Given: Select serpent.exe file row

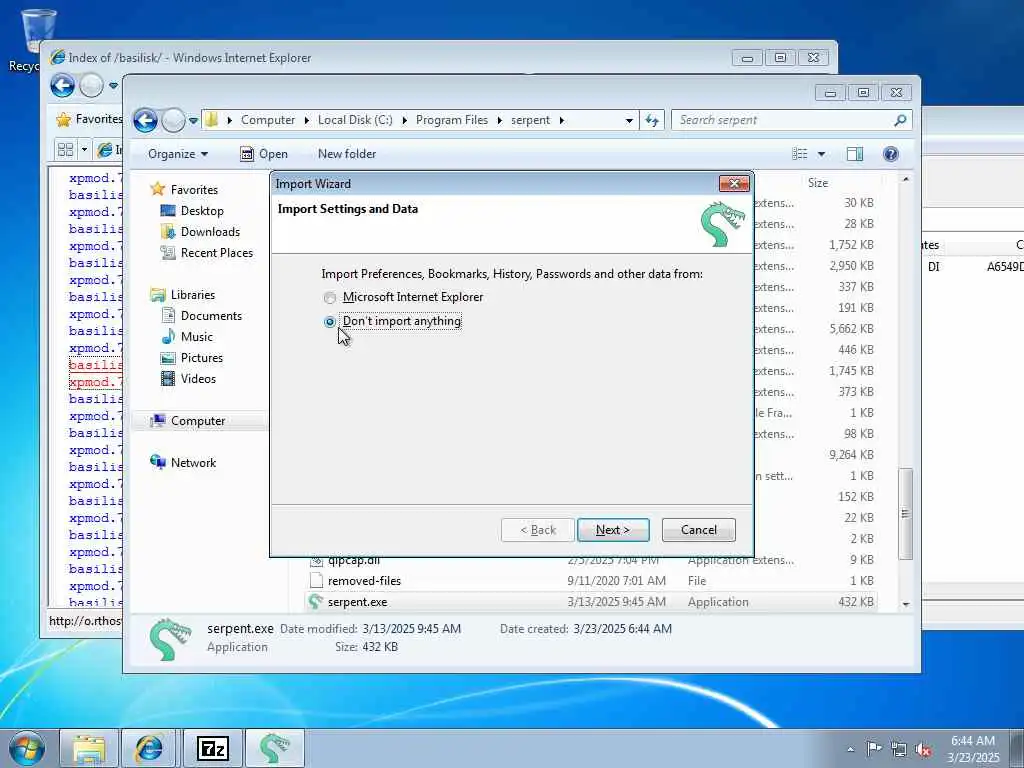Looking at the screenshot, I should click(591, 601).
